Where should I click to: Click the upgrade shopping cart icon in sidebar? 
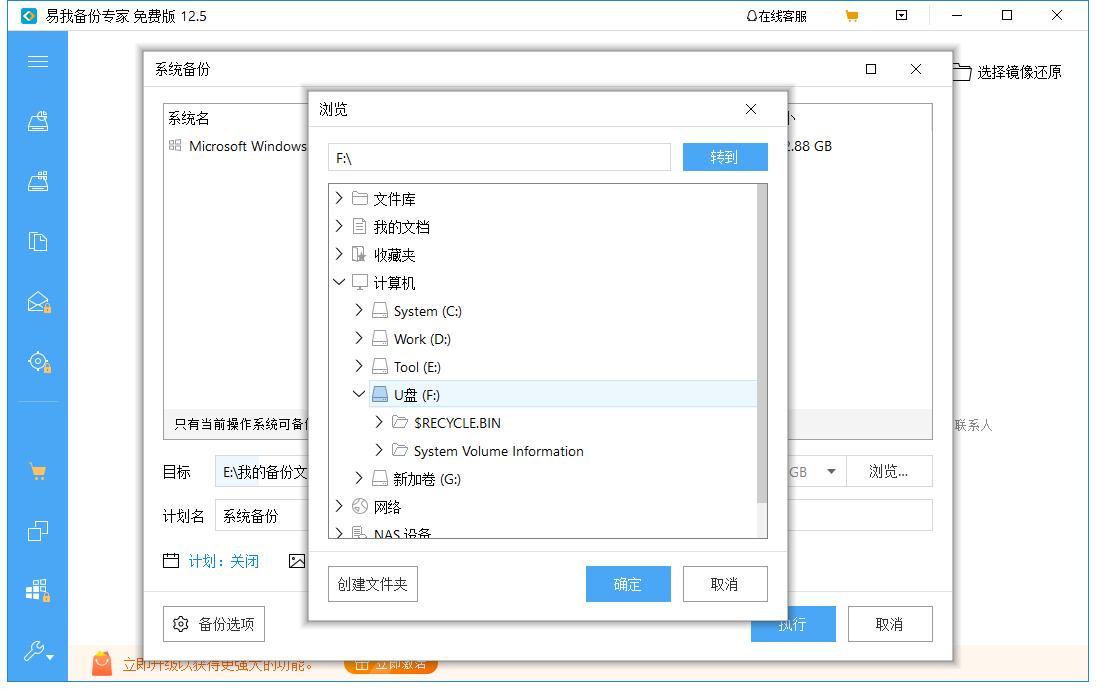pyautogui.click(x=37, y=471)
